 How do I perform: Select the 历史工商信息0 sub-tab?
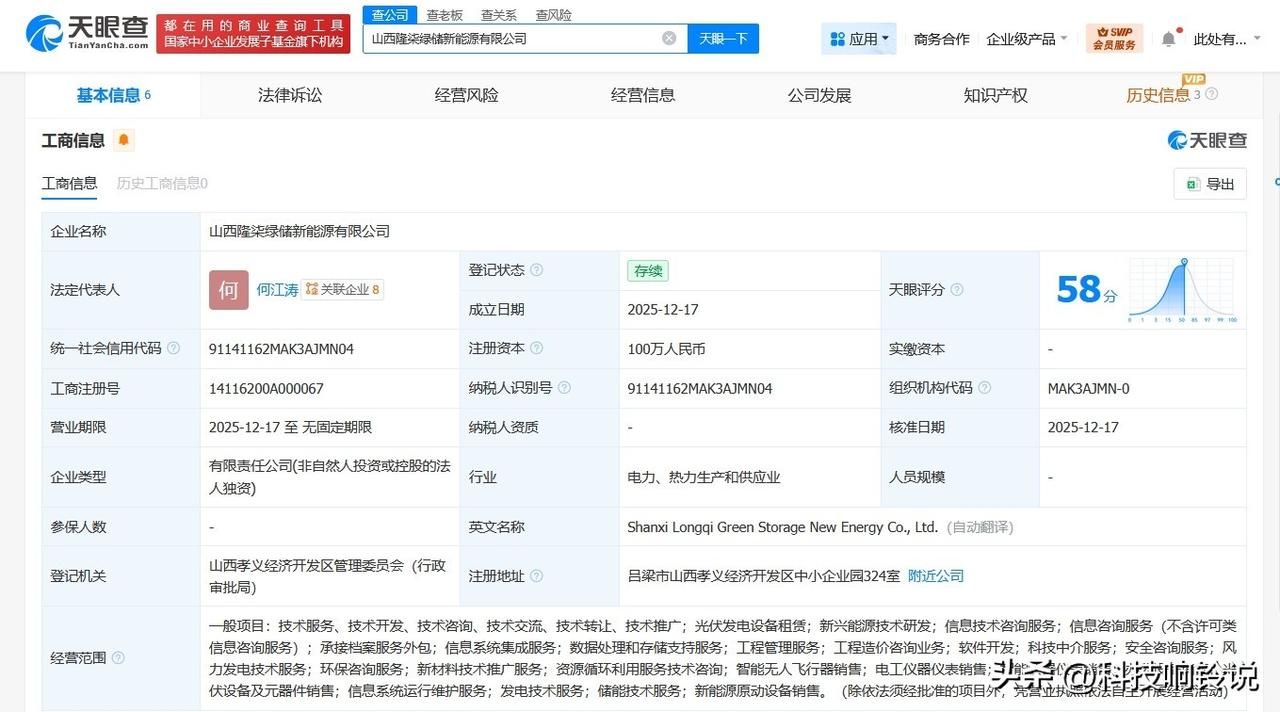[162, 183]
